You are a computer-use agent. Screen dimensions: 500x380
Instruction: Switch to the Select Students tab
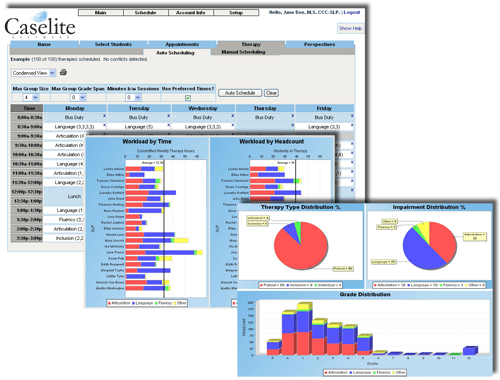click(x=113, y=44)
